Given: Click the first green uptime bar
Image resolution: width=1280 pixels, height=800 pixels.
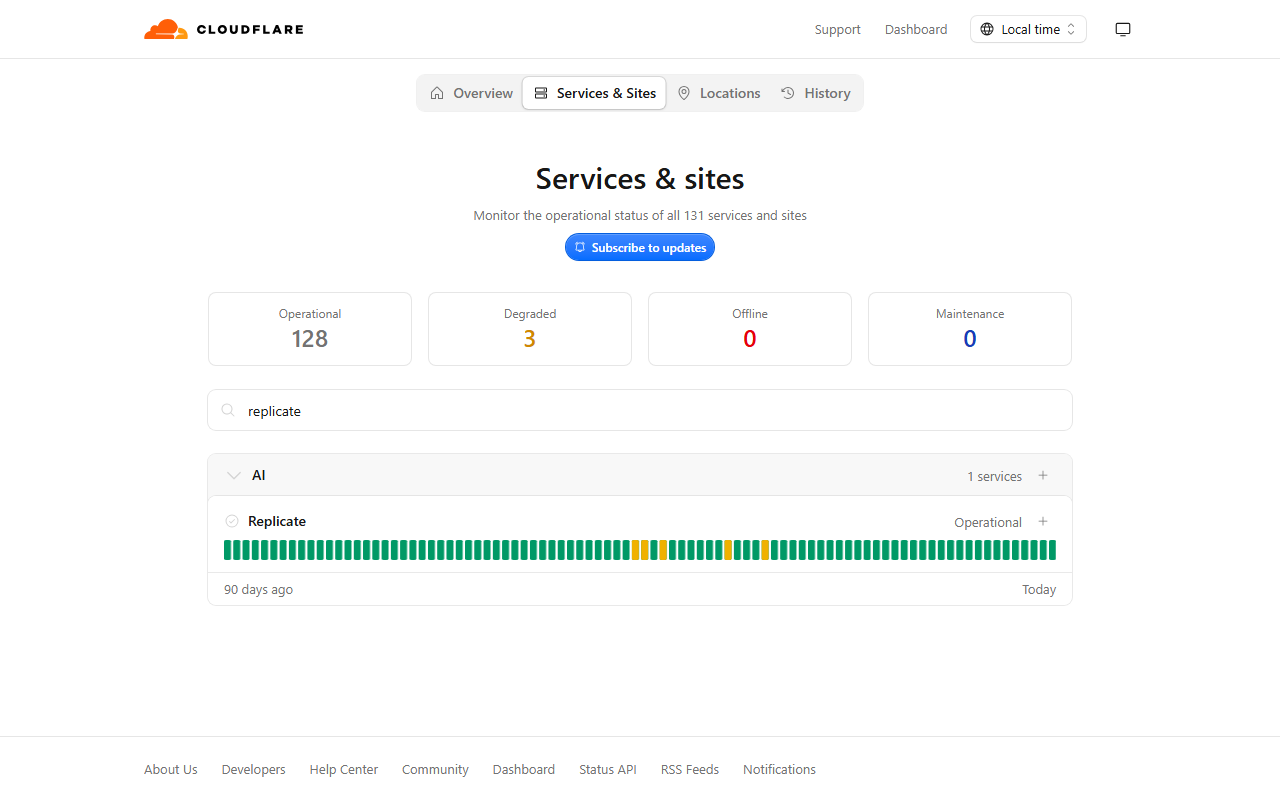Looking at the screenshot, I should click(228, 550).
